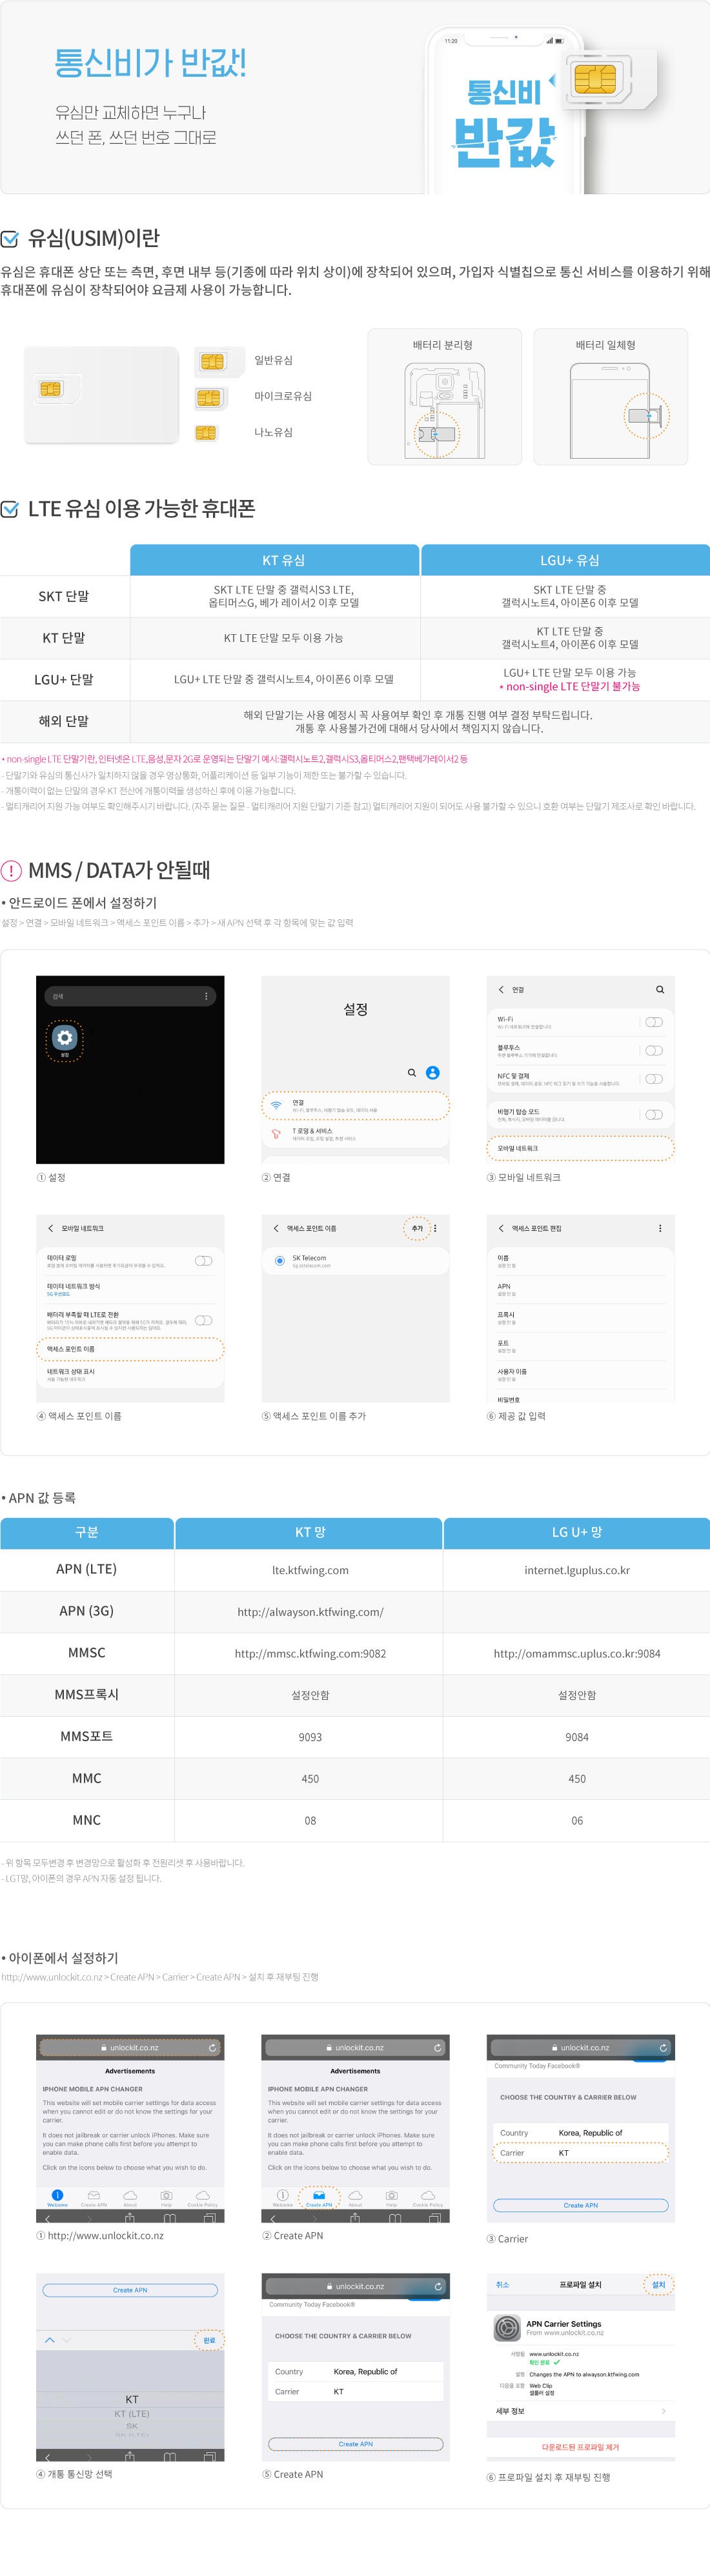This screenshot has height=2576, width=710.
Task: Tap the 추가 button
Action: 417,1228
